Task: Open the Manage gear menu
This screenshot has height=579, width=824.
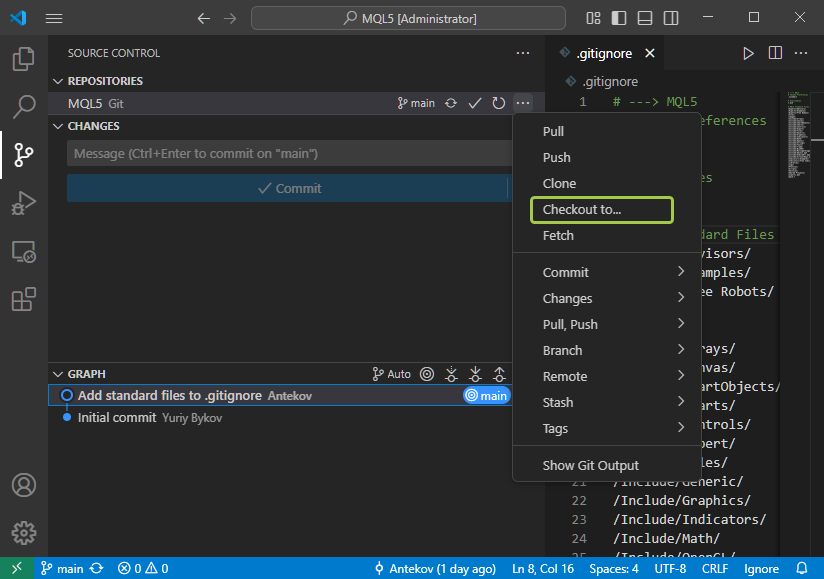Action: (24, 533)
